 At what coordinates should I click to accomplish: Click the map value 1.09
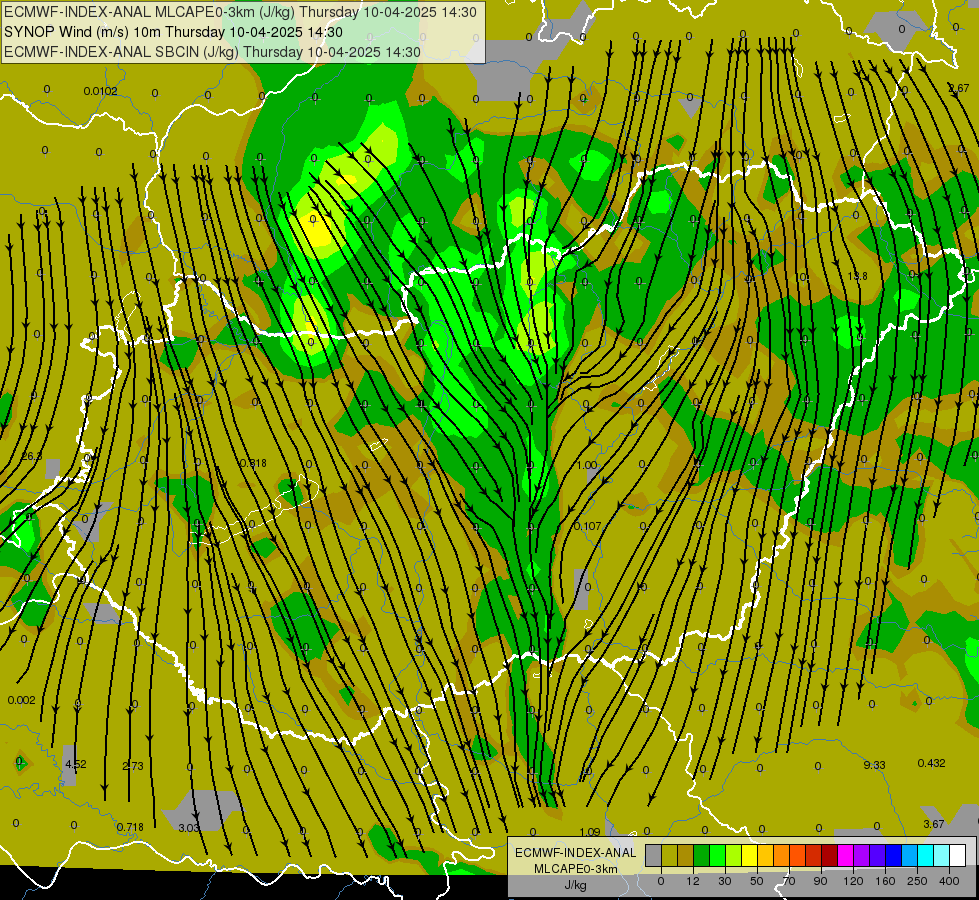coord(590,832)
